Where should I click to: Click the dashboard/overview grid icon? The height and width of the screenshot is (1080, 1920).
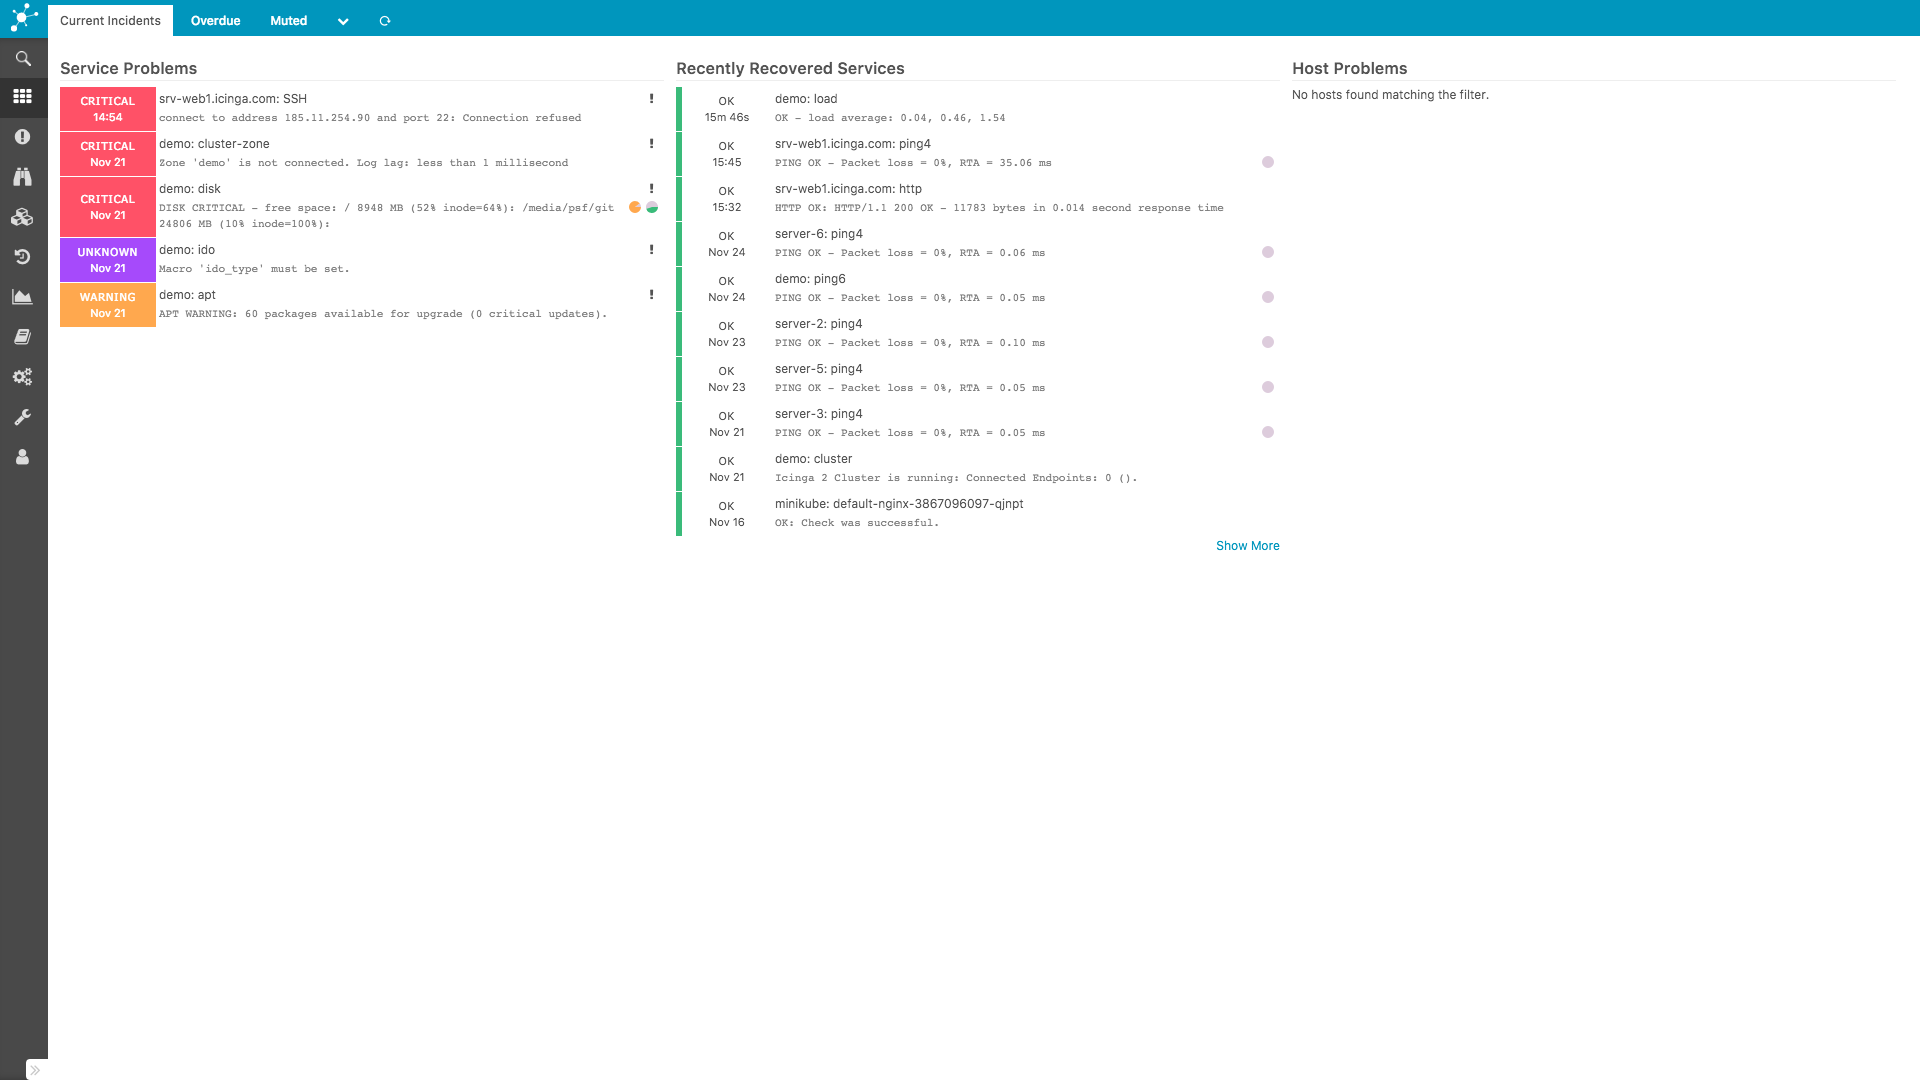click(x=24, y=96)
